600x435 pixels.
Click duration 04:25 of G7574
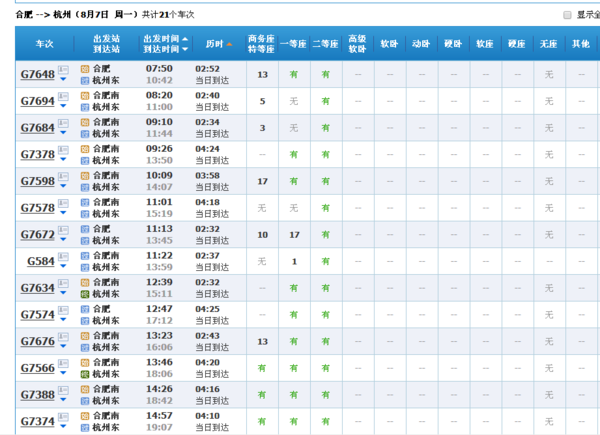(x=207, y=309)
